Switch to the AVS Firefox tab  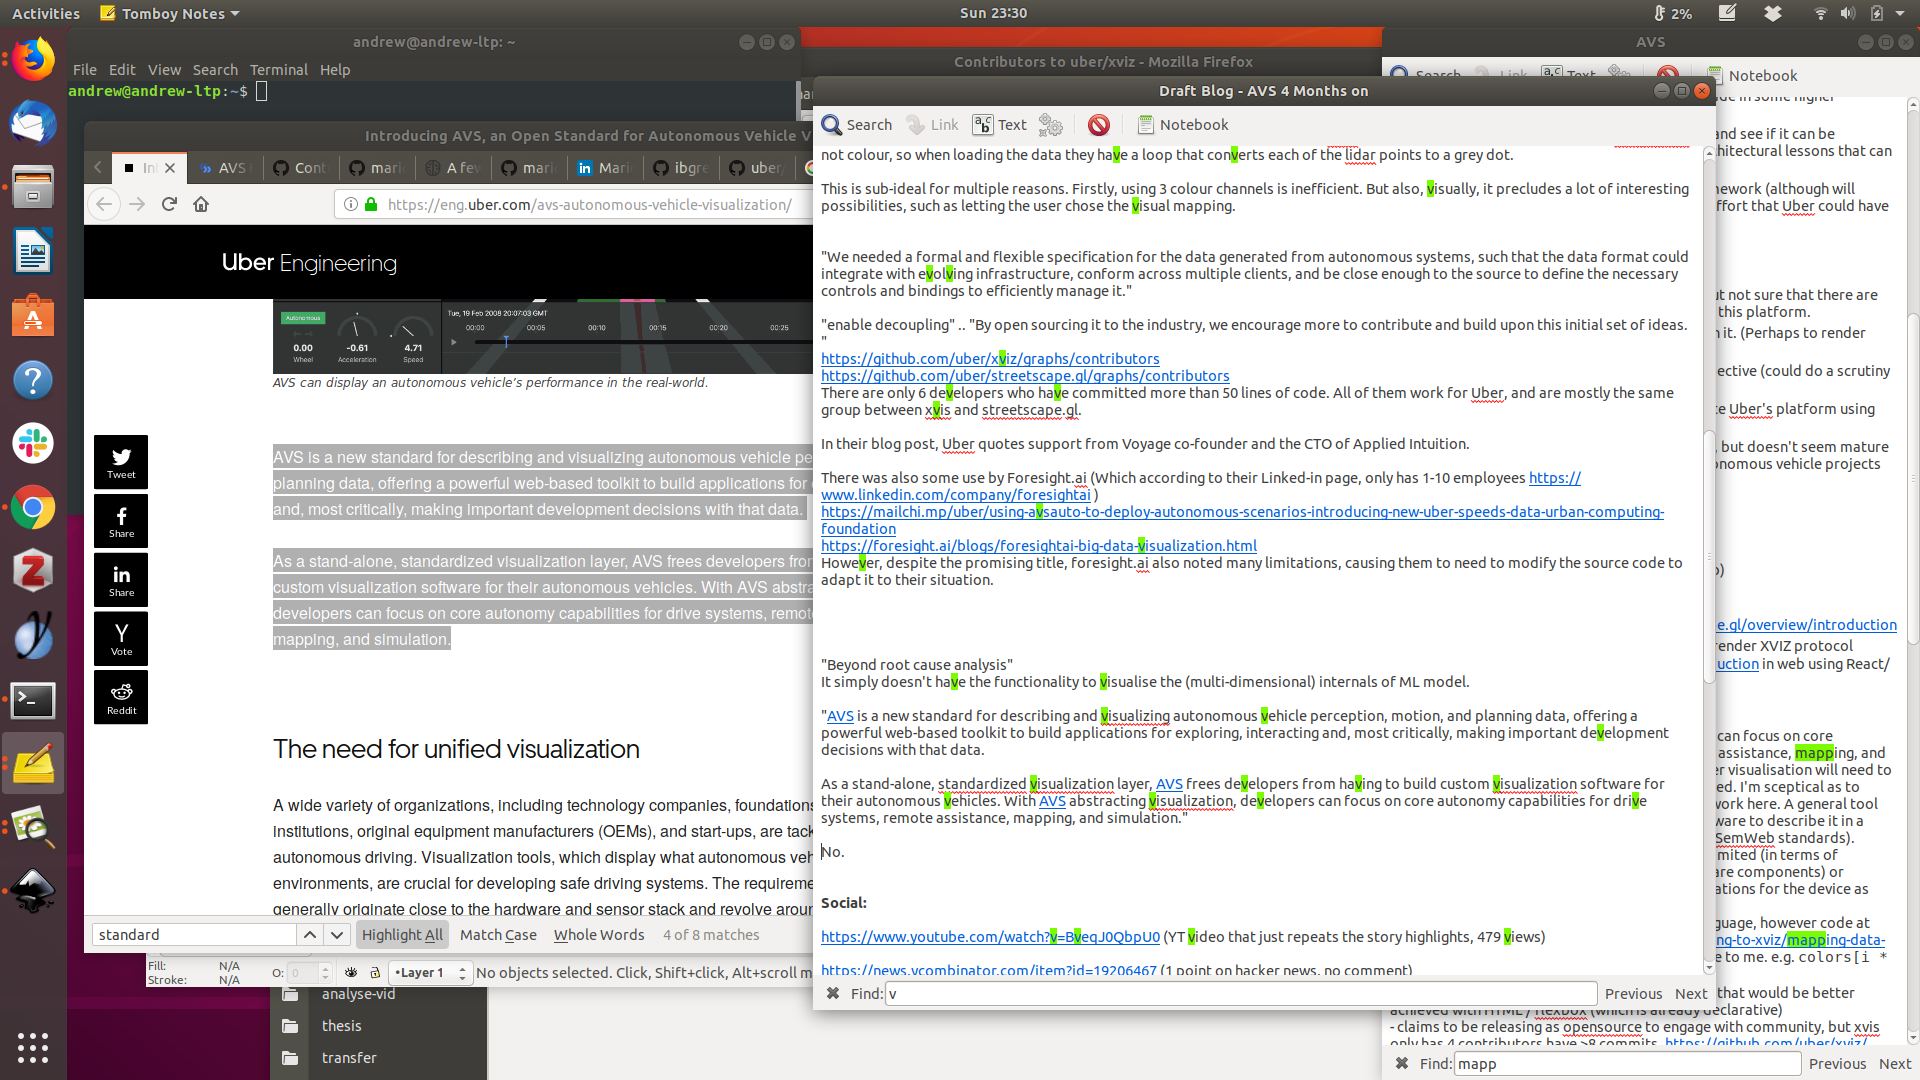point(225,168)
